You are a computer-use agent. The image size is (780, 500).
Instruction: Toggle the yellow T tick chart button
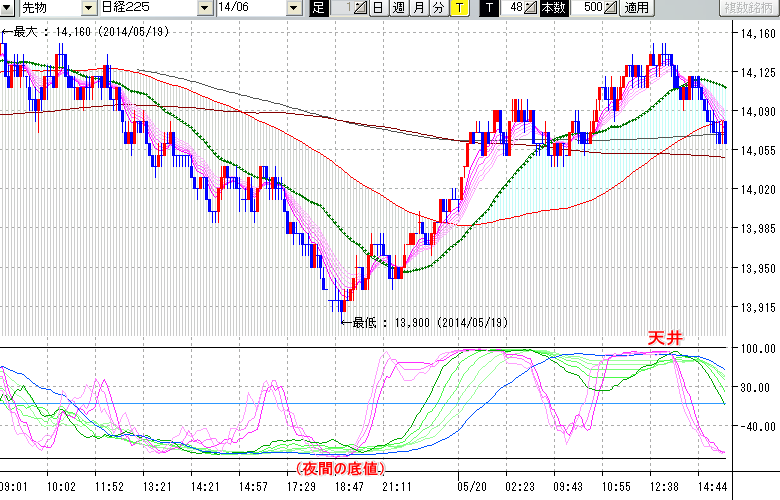(458, 8)
